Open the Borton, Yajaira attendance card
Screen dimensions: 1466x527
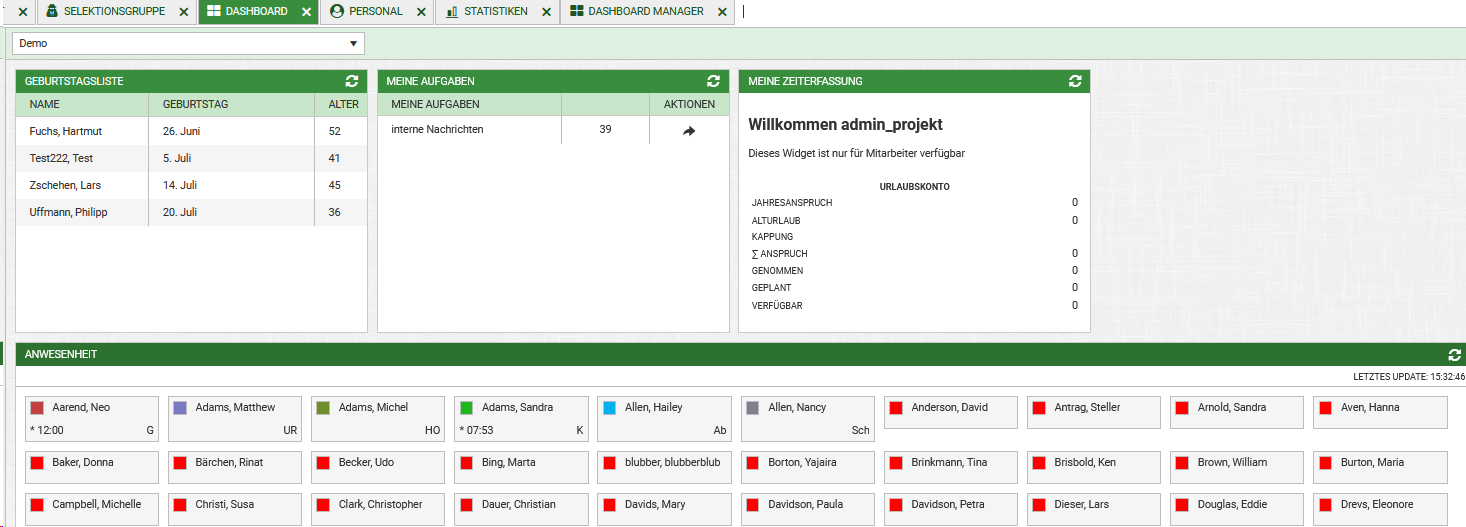(x=808, y=467)
